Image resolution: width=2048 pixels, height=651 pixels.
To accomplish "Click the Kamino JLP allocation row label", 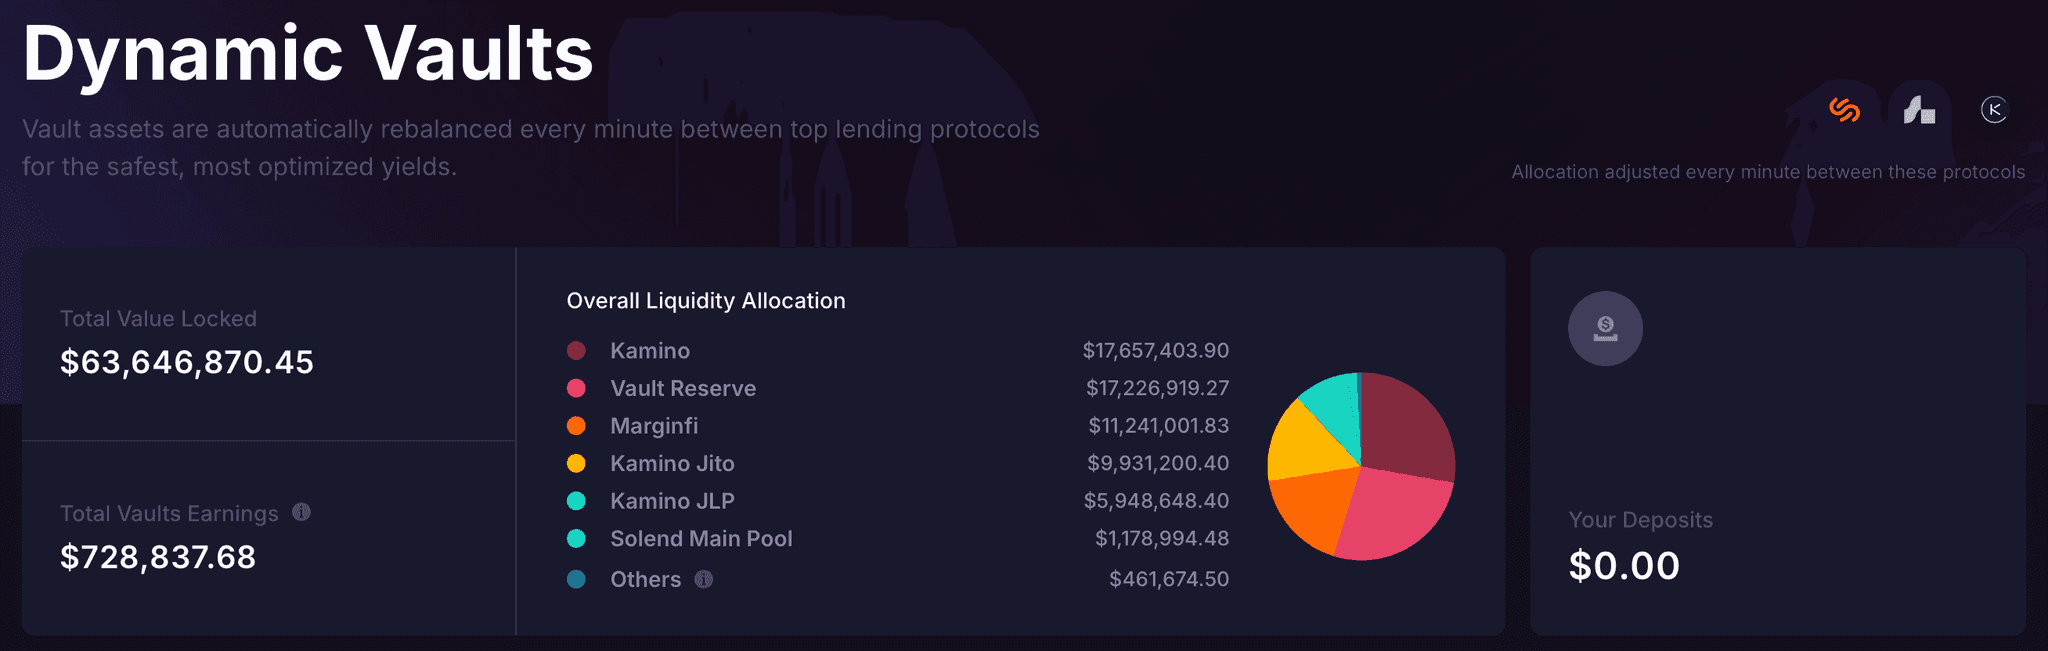I will click(x=672, y=501).
